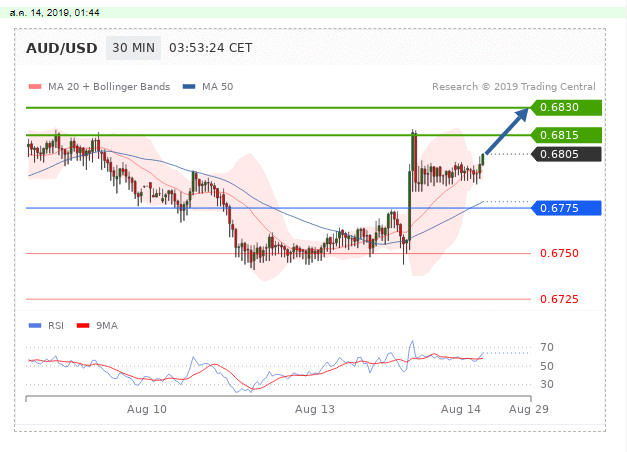Click the Aug 29 date axis label
627x452 pixels.
click(x=529, y=409)
